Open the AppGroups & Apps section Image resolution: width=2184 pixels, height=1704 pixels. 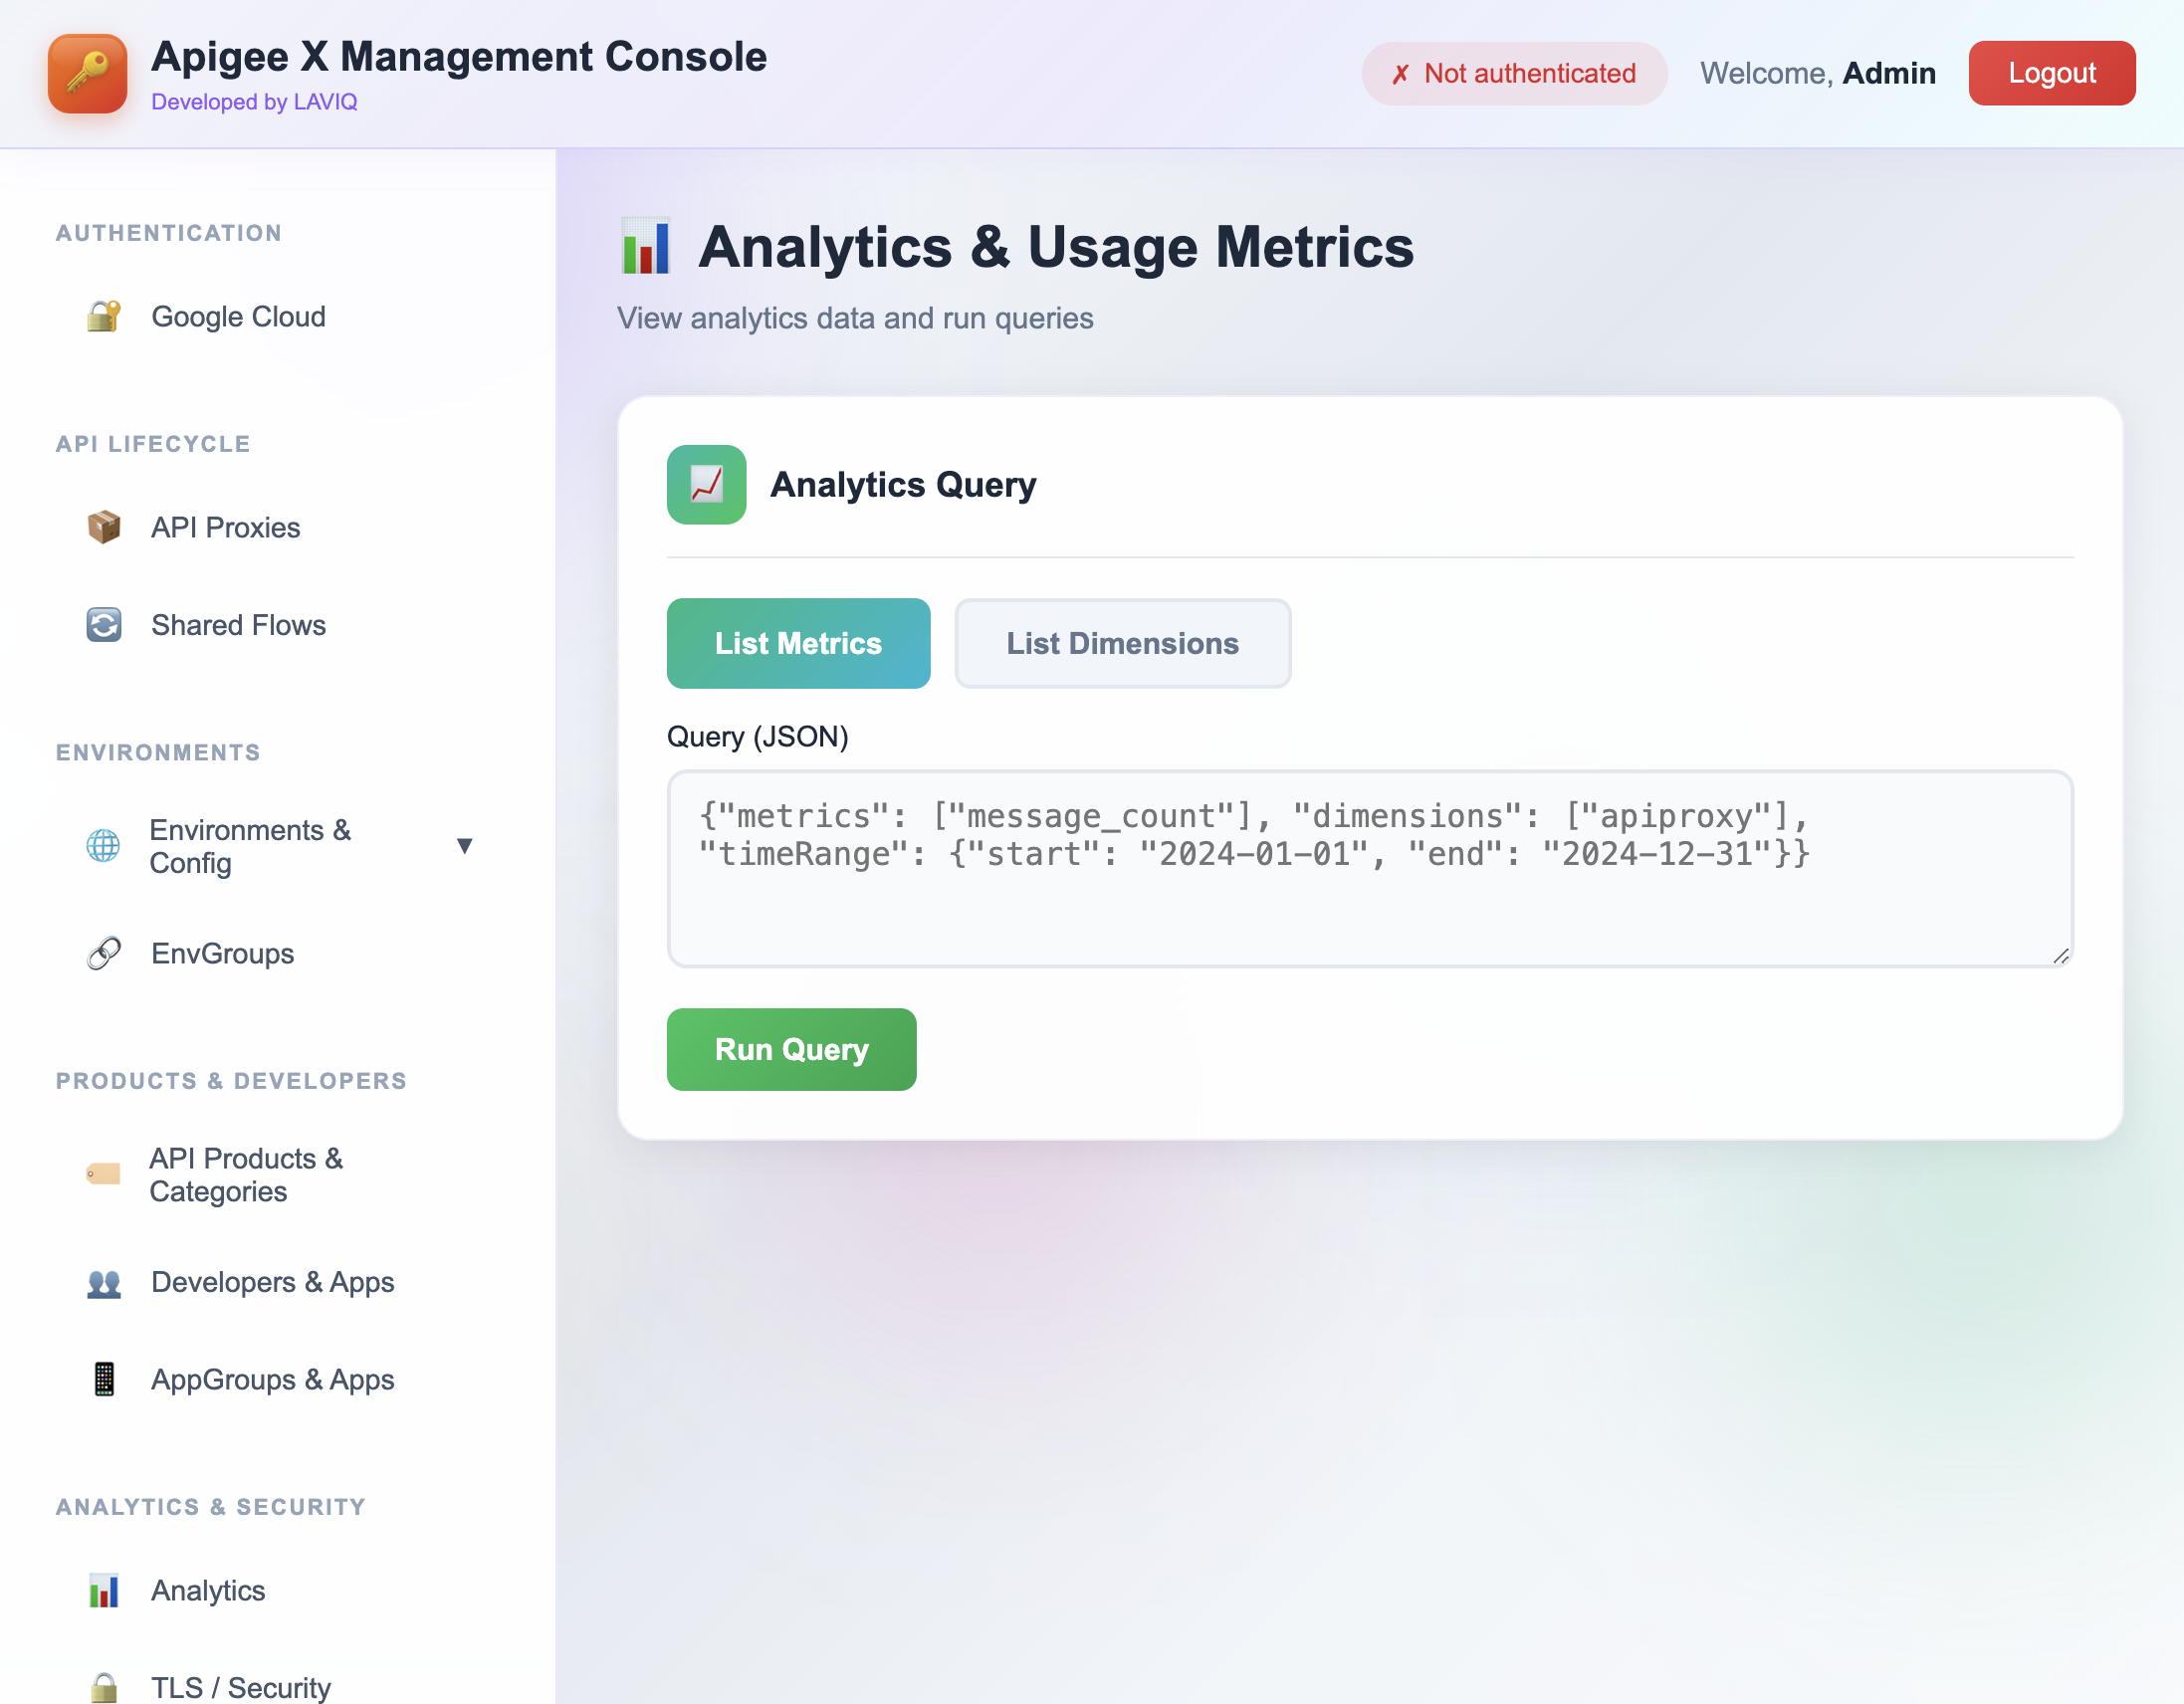point(271,1380)
